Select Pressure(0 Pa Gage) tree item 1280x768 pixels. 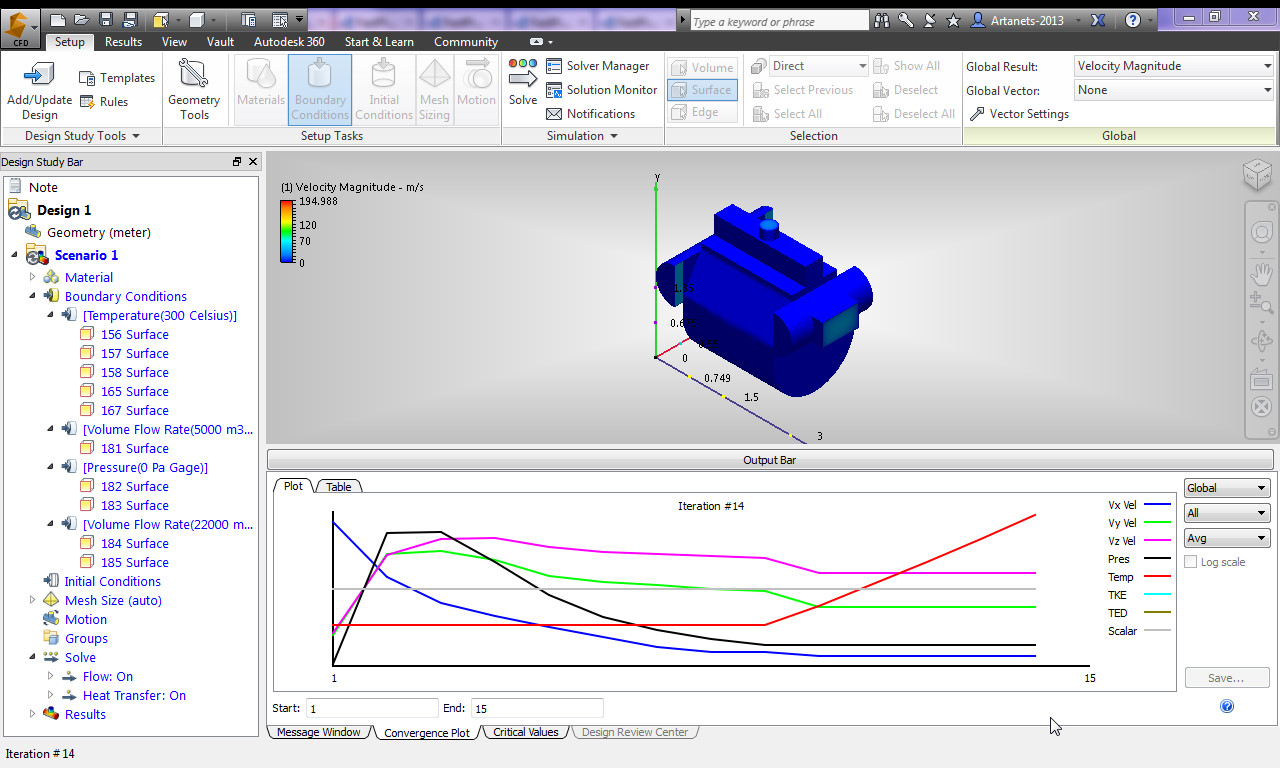click(145, 467)
